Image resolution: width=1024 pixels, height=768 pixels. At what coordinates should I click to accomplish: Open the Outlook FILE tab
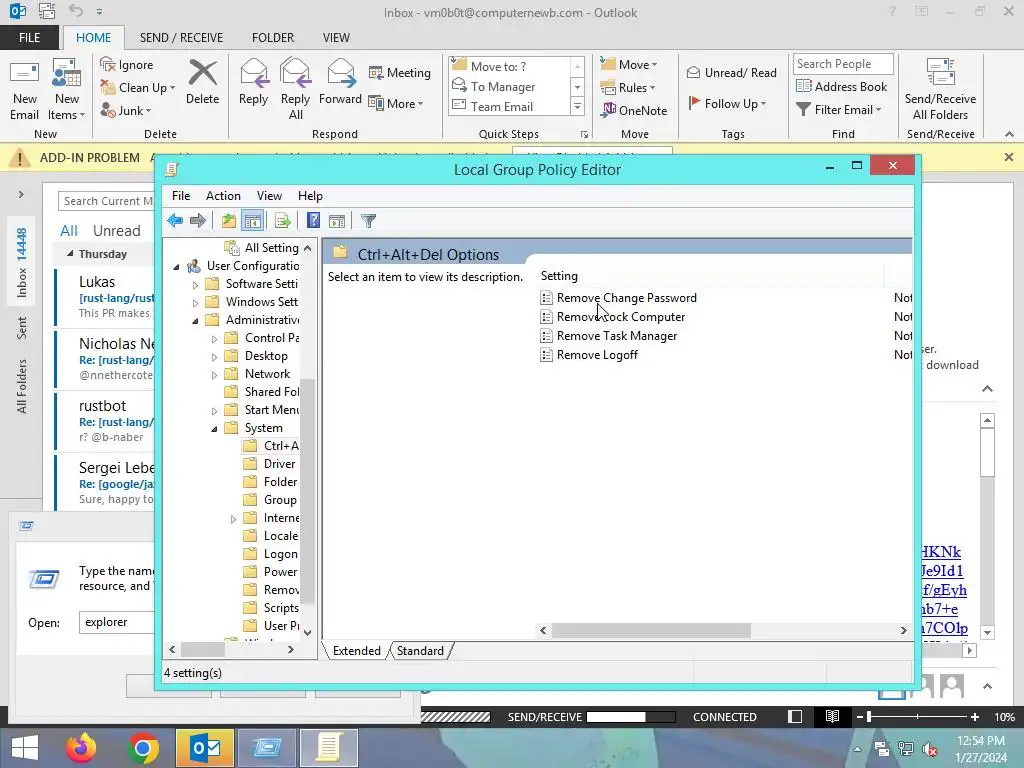click(29, 38)
